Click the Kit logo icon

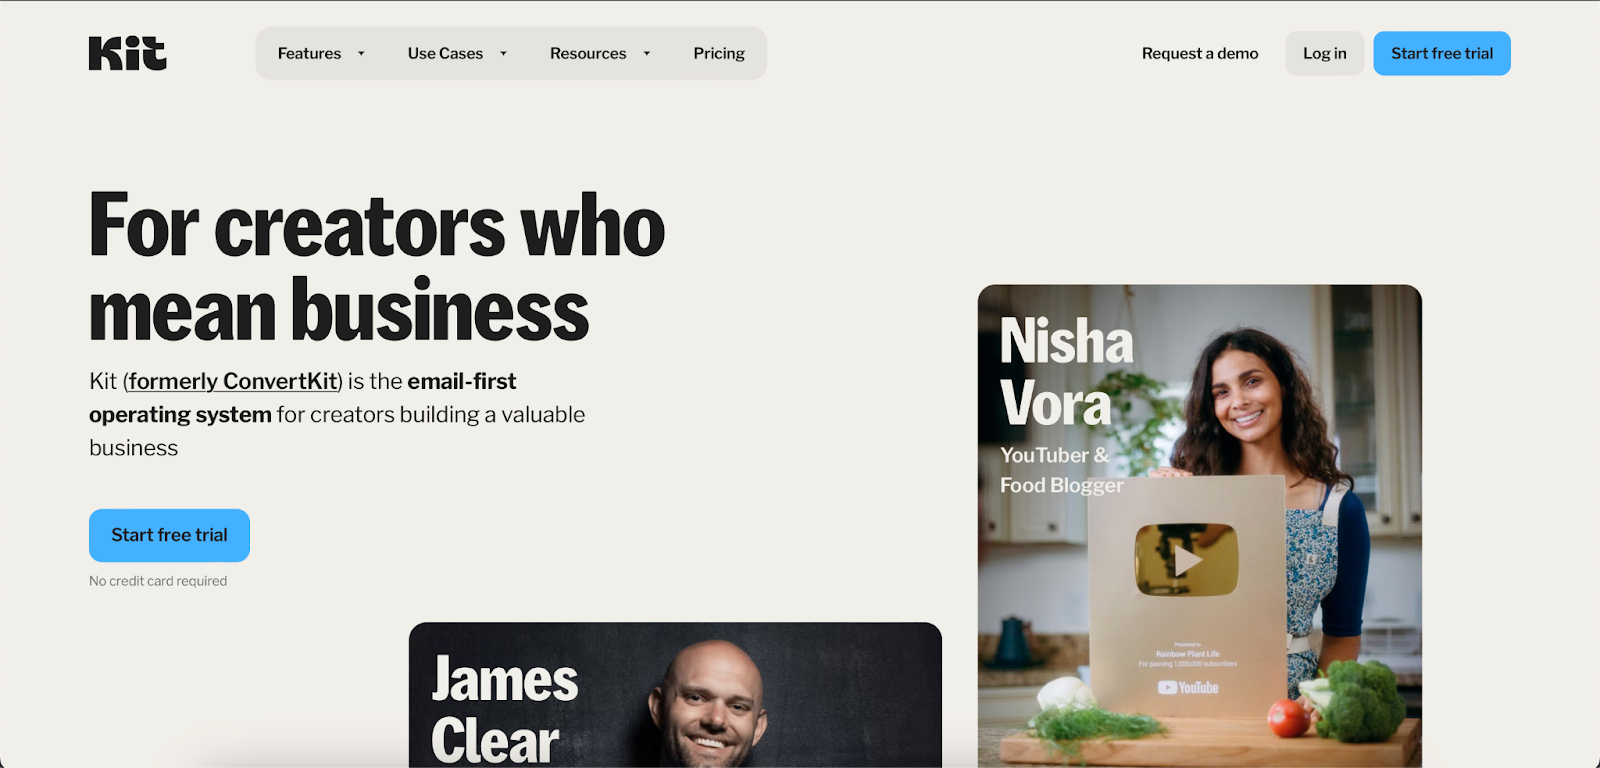click(x=128, y=53)
